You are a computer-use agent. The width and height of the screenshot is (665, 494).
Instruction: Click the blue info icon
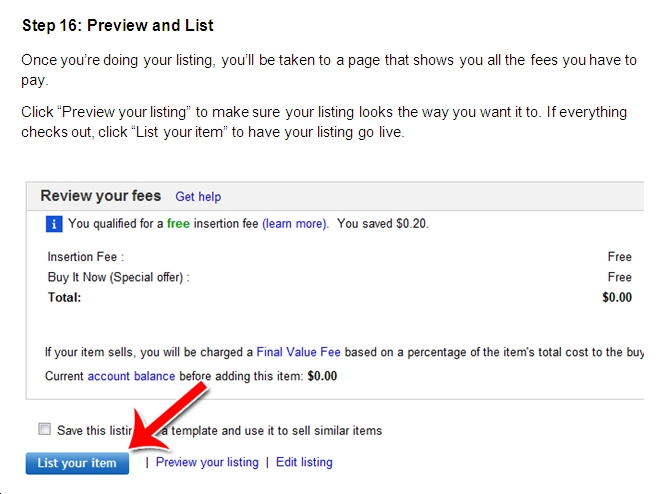click(54, 224)
